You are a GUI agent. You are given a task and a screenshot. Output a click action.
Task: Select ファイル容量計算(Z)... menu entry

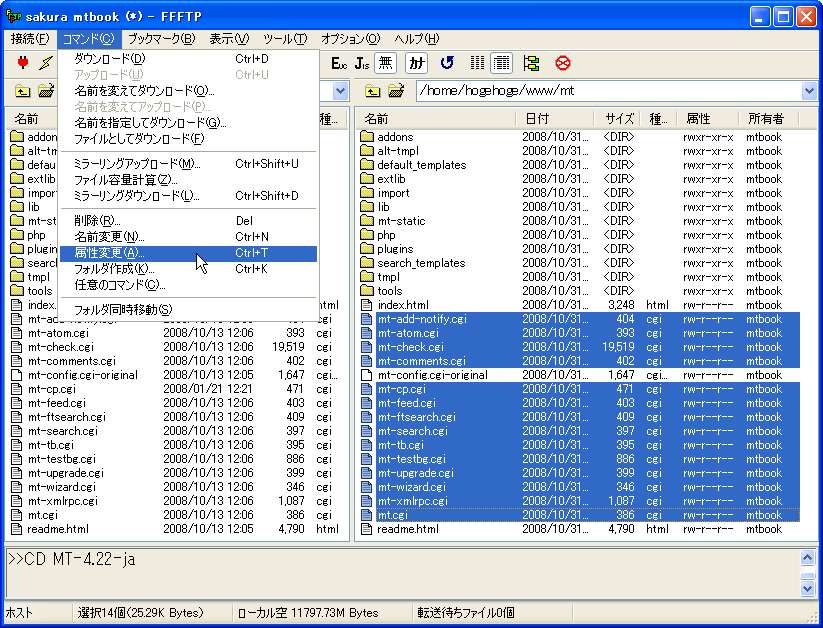pyautogui.click(x=188, y=180)
